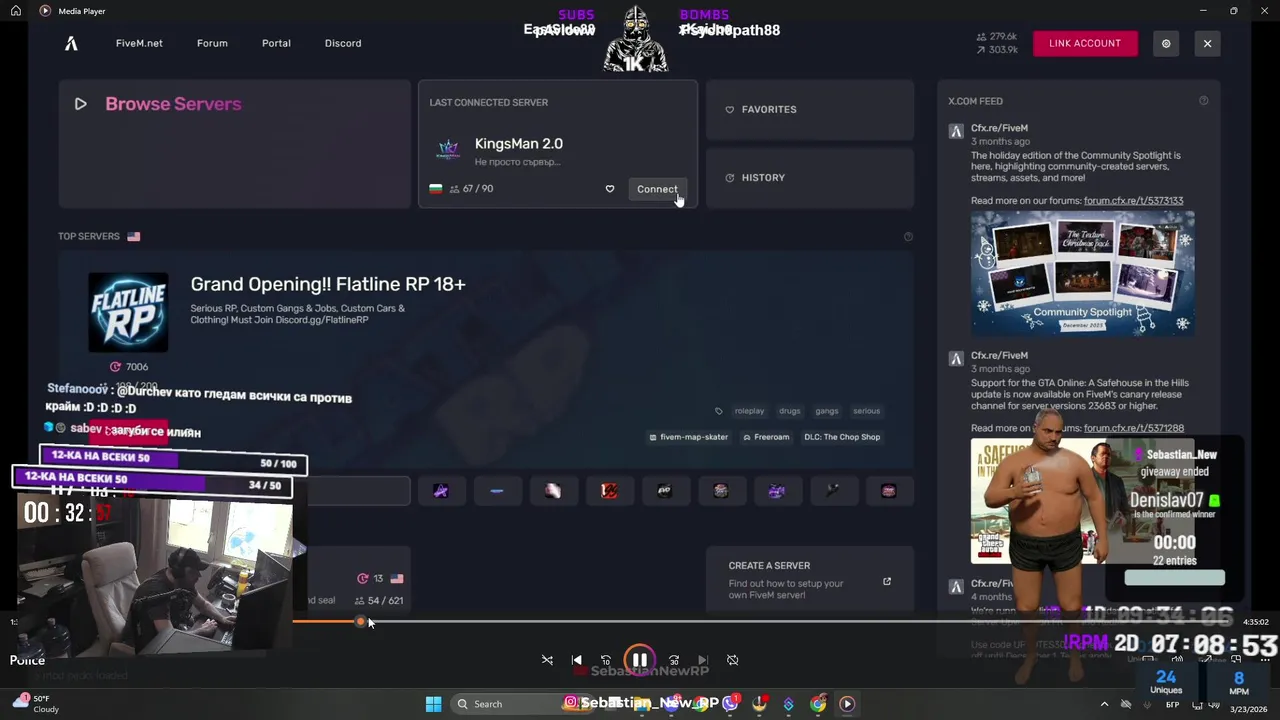This screenshot has height=720, width=1280.
Task: Click the Freeroam game type label
Action: 766,437
